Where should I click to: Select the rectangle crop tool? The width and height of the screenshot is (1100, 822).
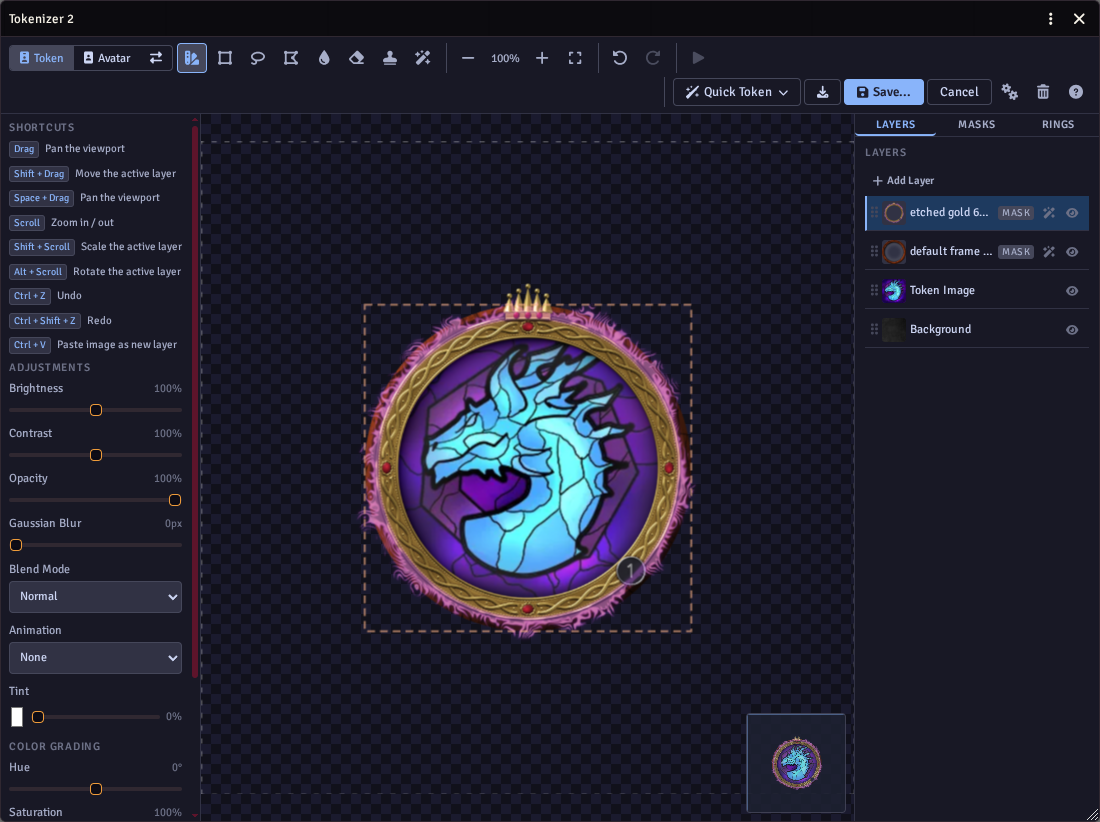(224, 58)
